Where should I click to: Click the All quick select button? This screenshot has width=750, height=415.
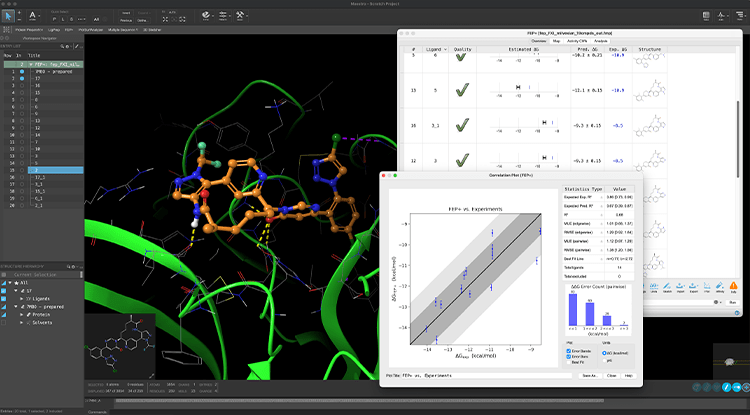tap(97, 20)
